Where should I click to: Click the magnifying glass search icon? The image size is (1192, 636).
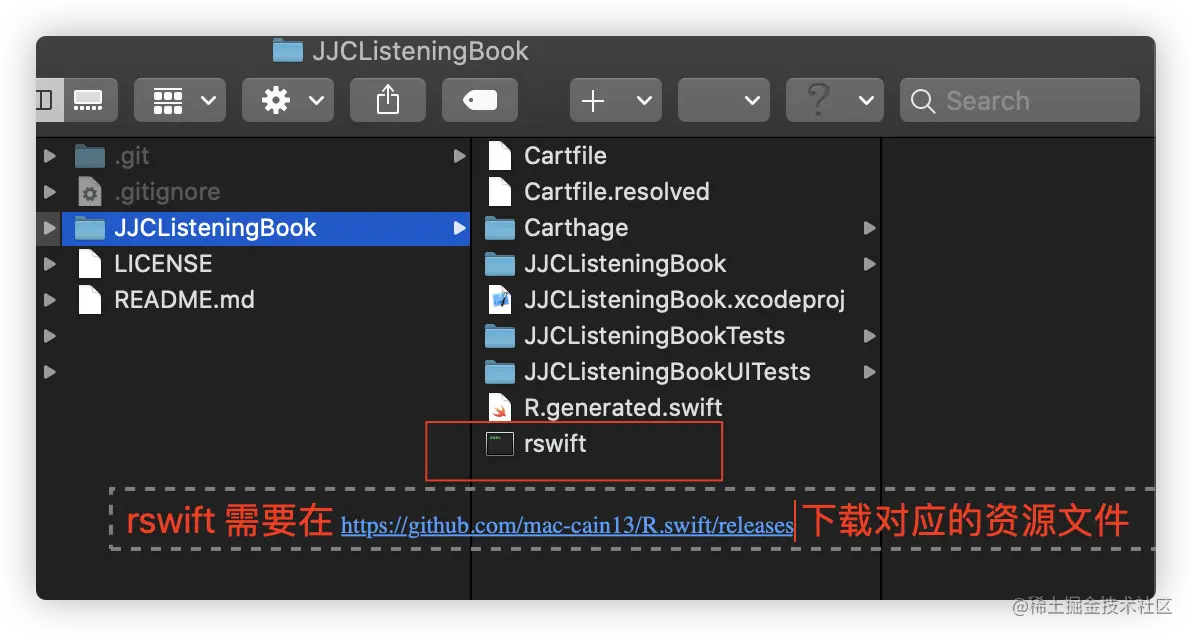click(923, 101)
